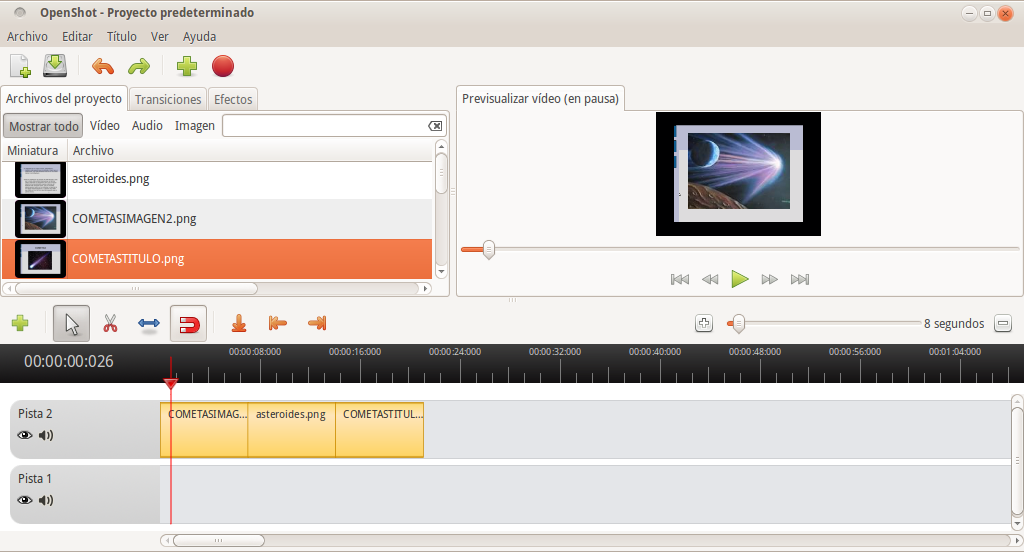Click the undo arrow in toolbar

[102, 67]
